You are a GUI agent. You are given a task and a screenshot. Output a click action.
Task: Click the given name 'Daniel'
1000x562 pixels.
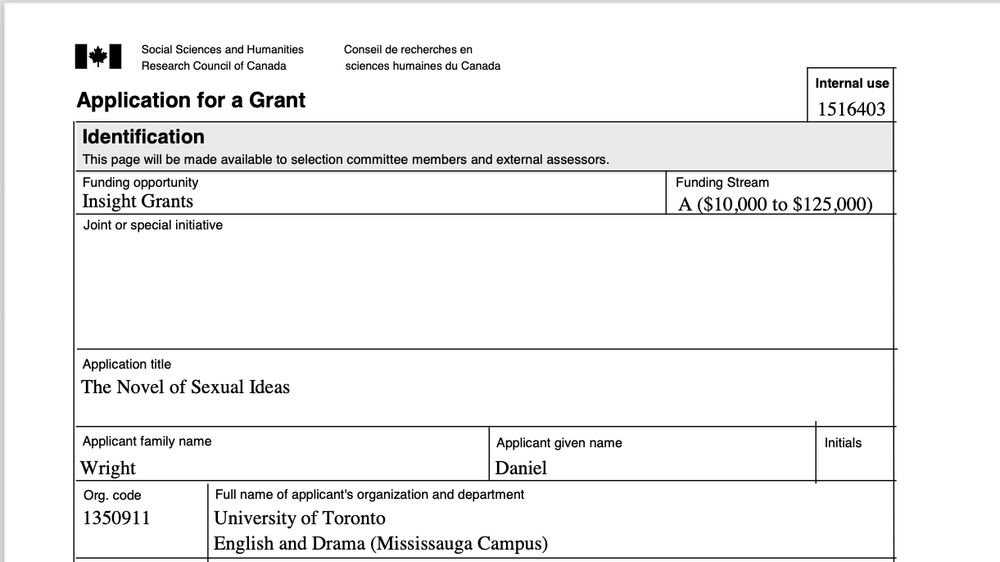coord(521,468)
